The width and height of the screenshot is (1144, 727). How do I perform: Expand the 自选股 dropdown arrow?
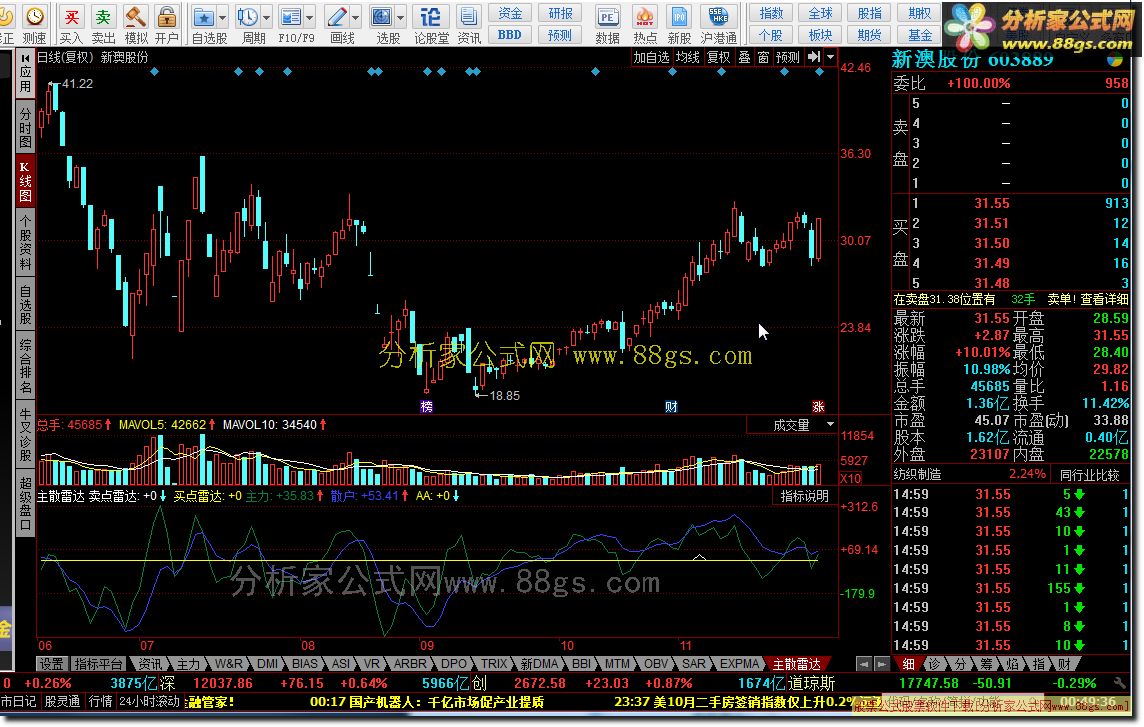click(x=223, y=16)
